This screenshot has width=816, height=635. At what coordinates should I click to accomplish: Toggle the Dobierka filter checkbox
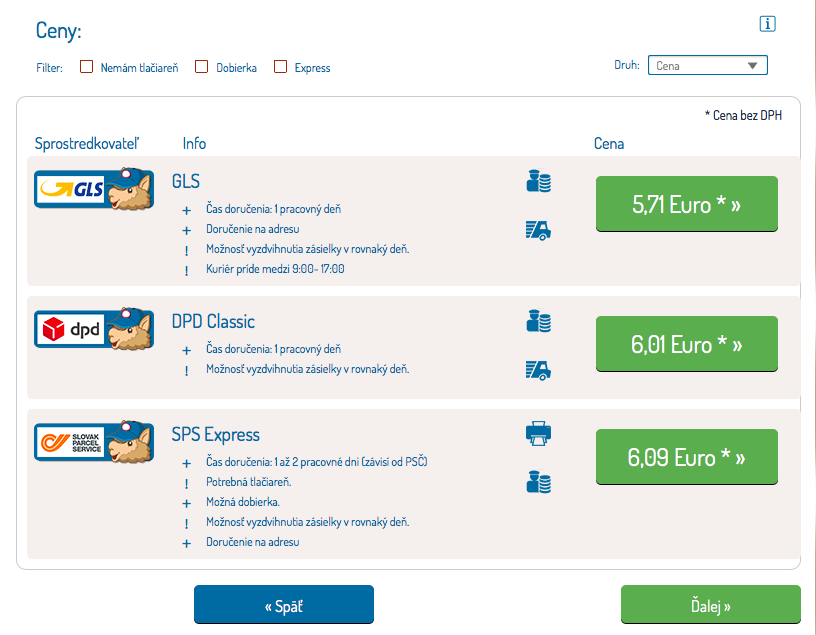[201, 67]
